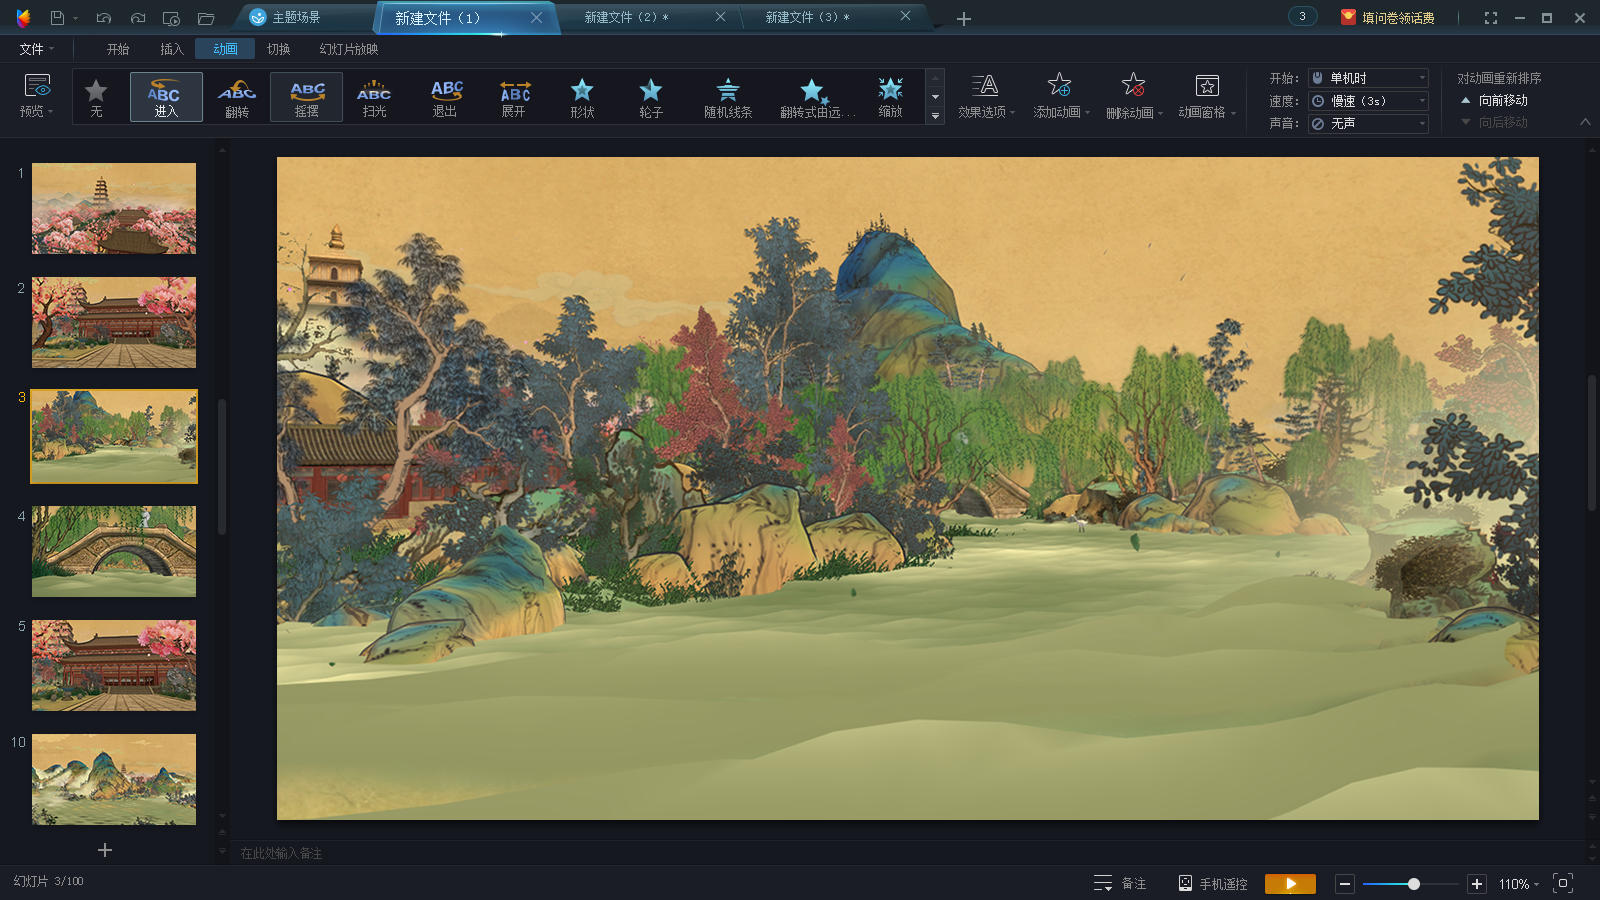Screen dimensions: 1600x900
Task: Click the notification badge showing 3
Action: [x=1302, y=16]
